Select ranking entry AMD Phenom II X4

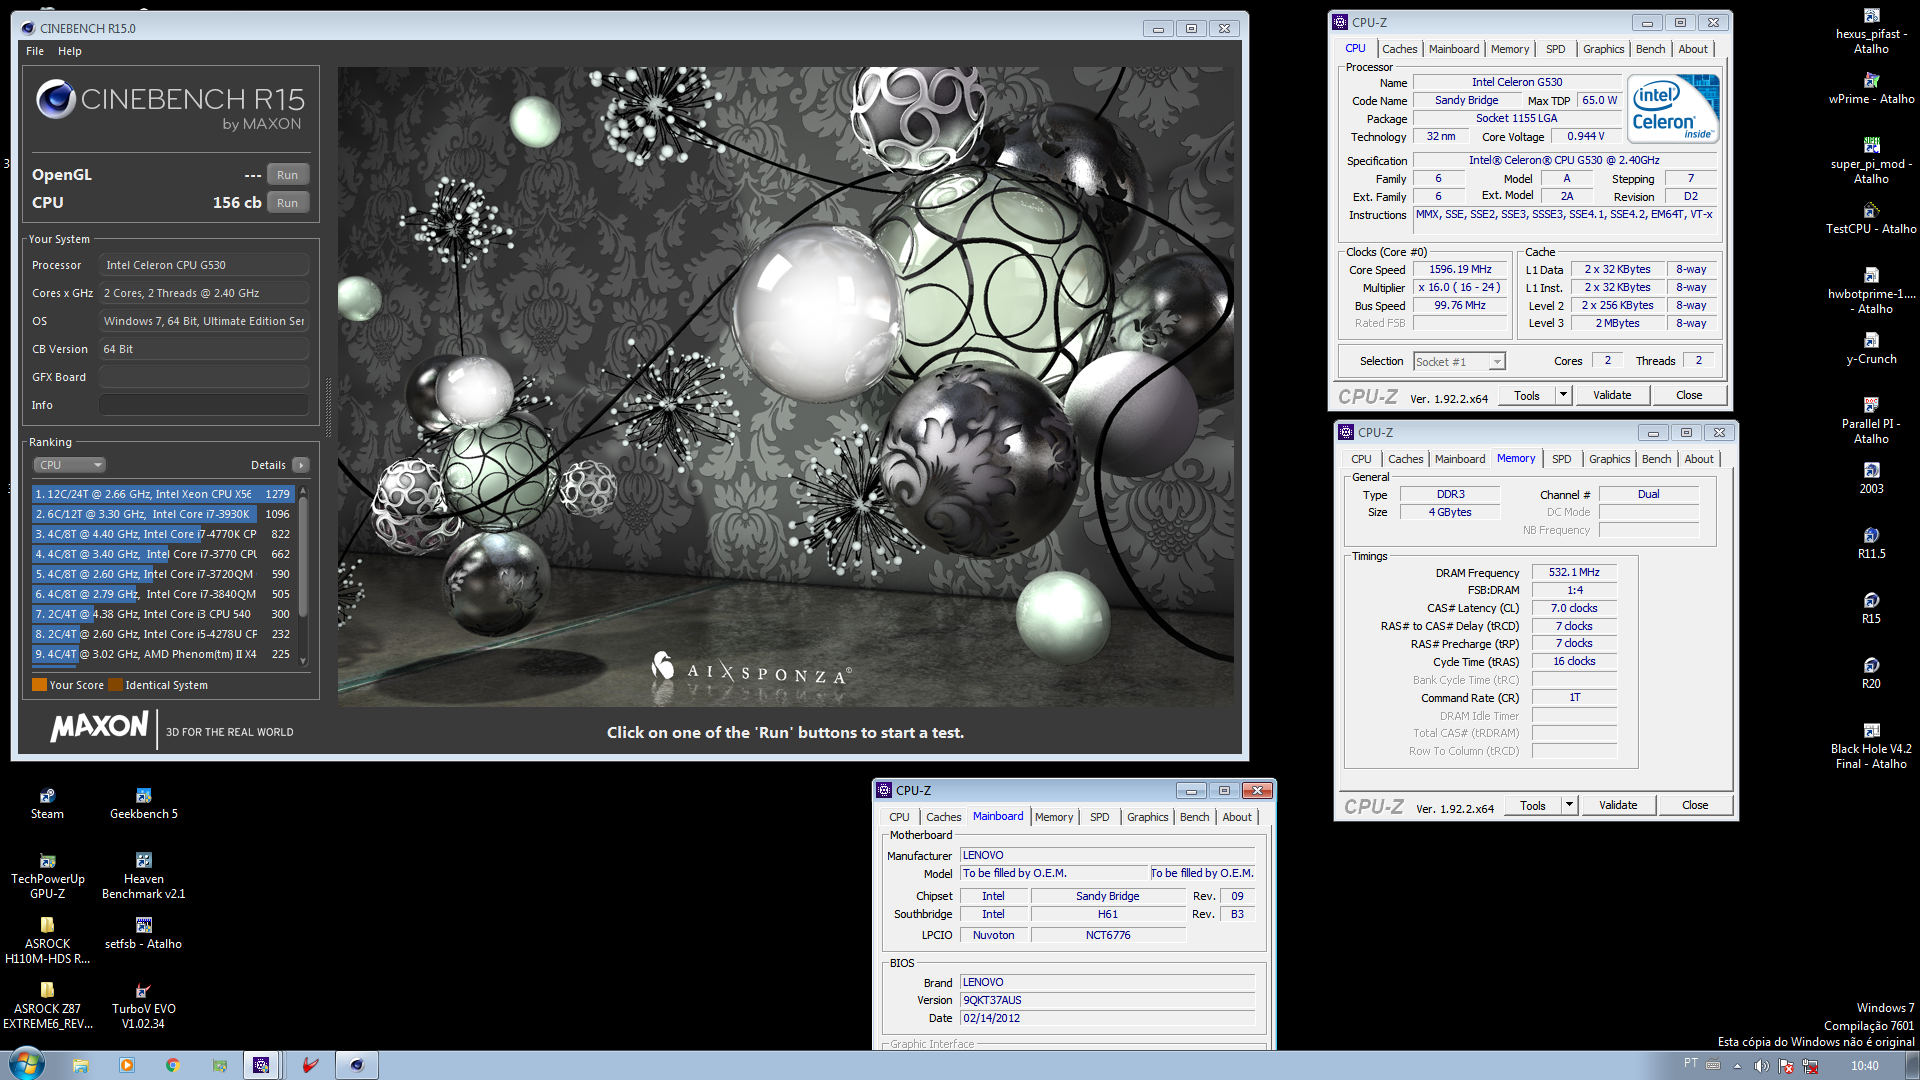162,654
